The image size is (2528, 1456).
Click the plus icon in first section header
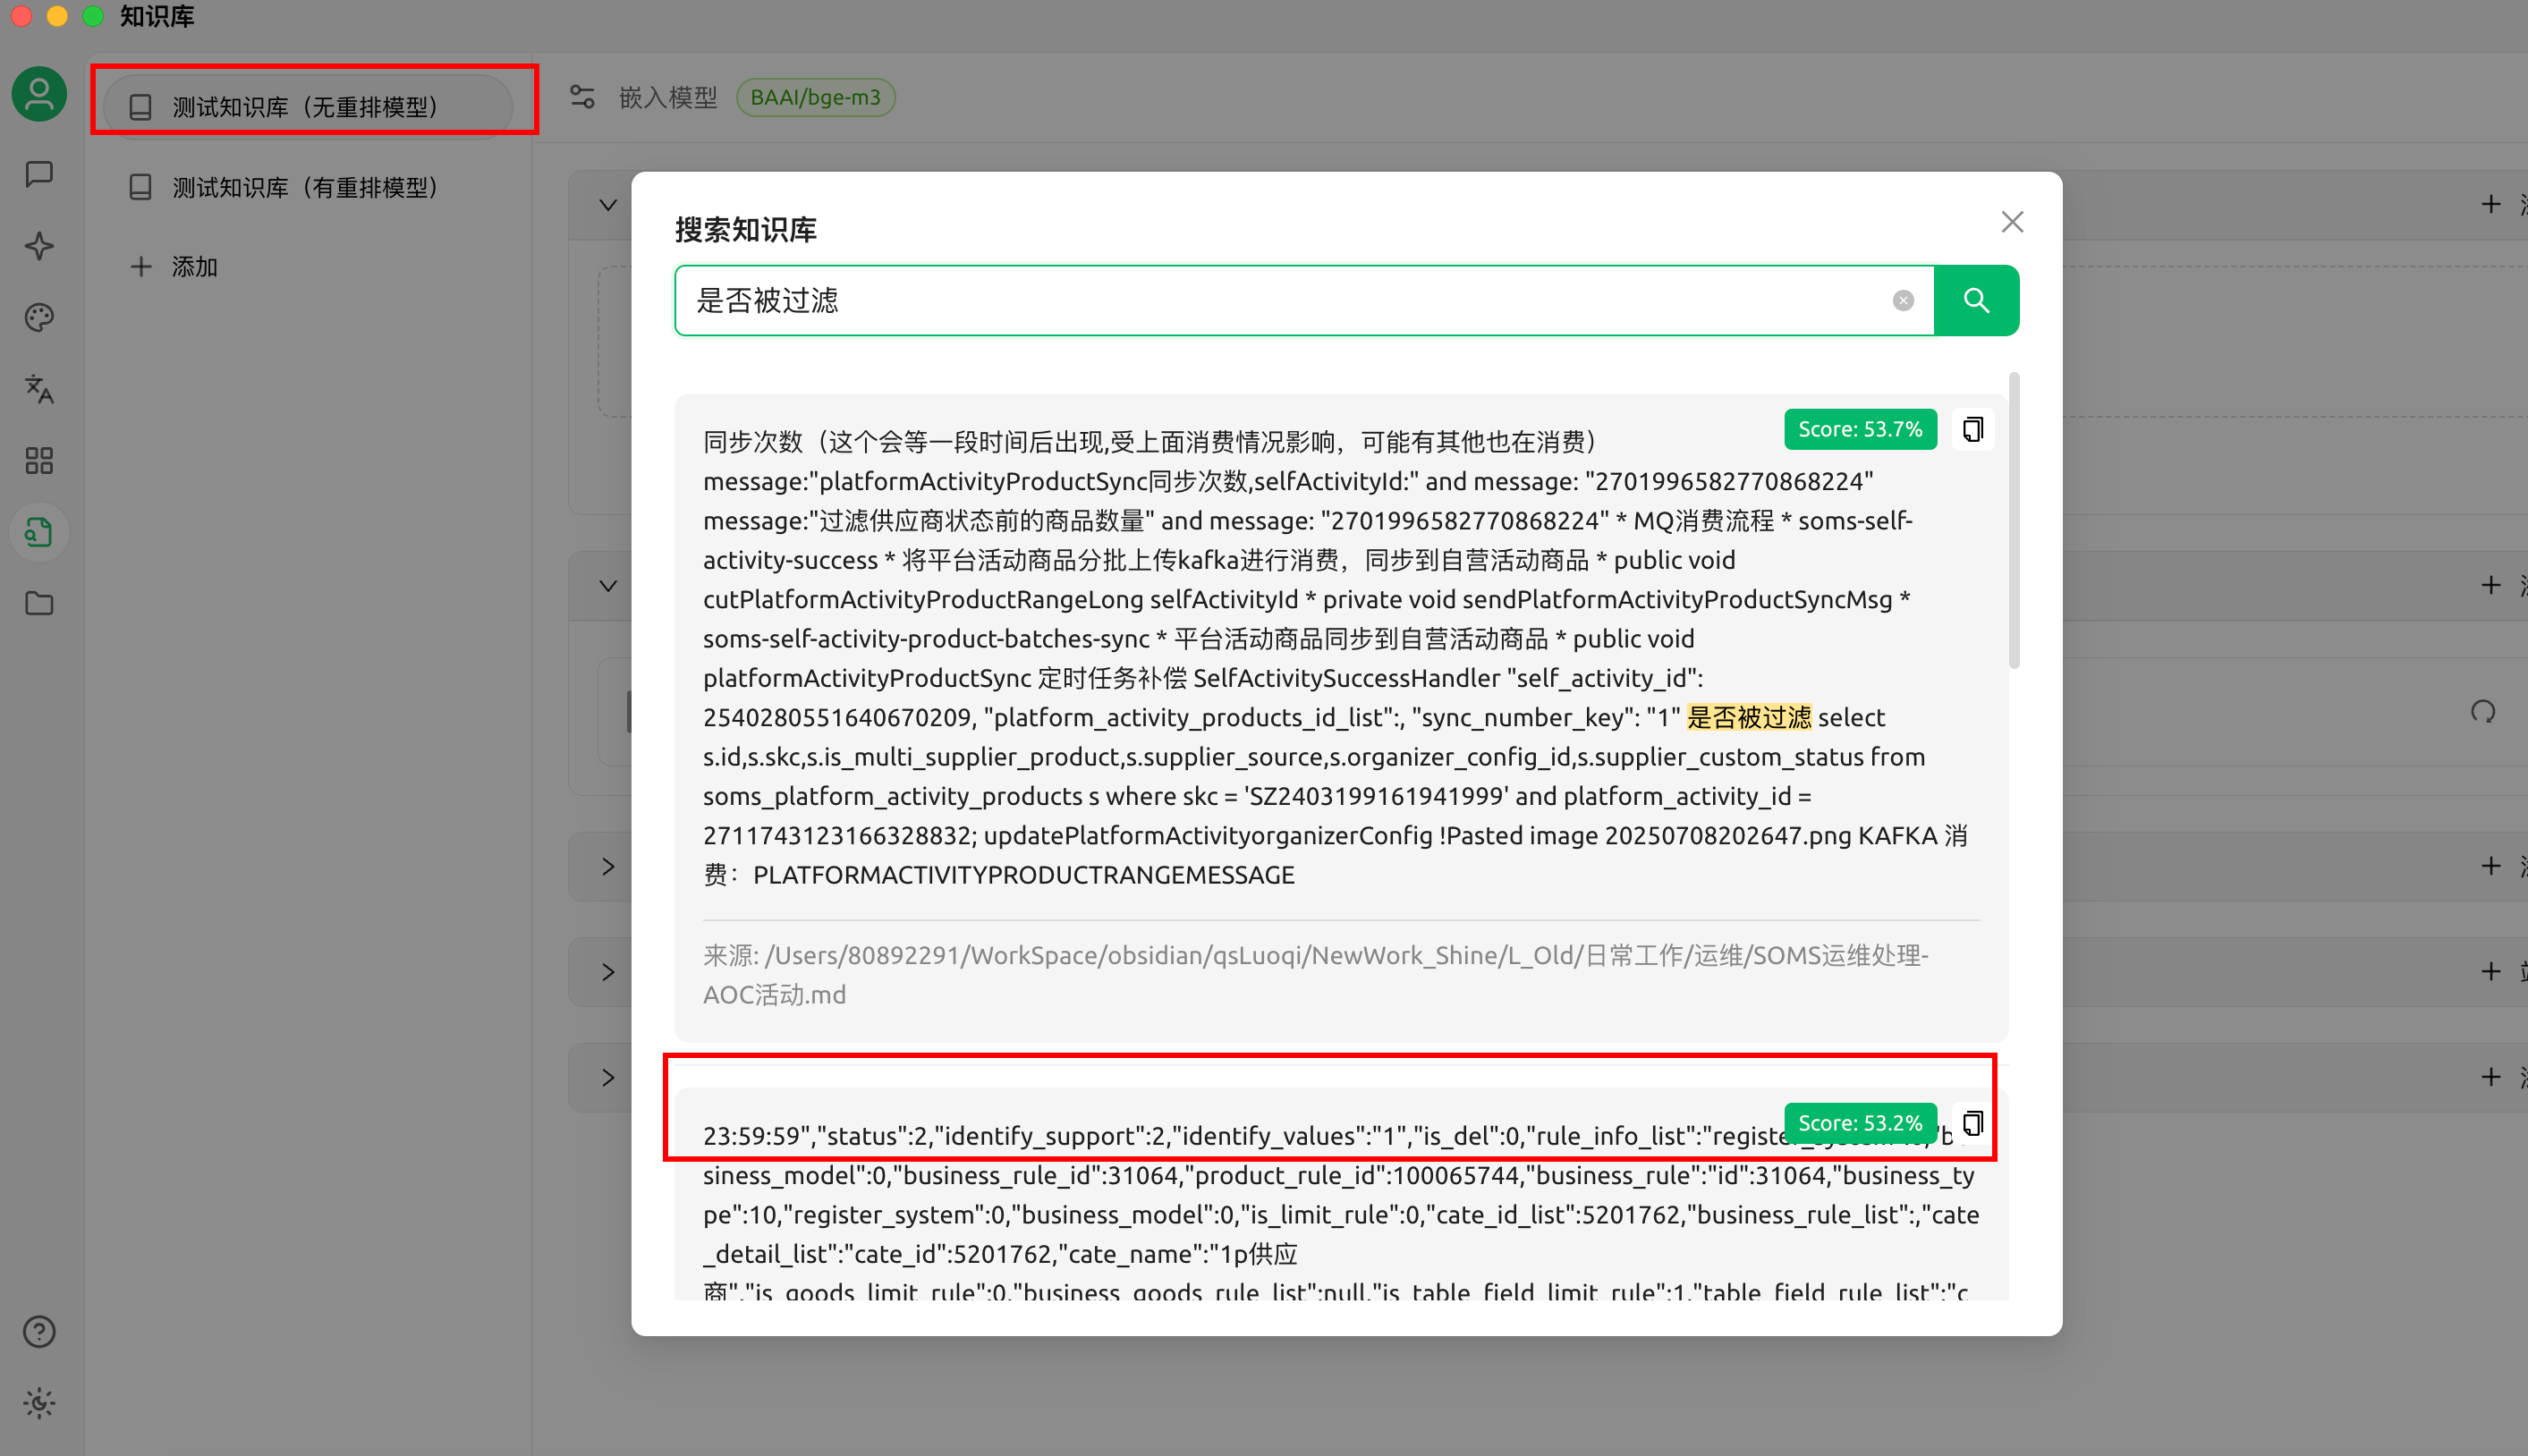2490,205
